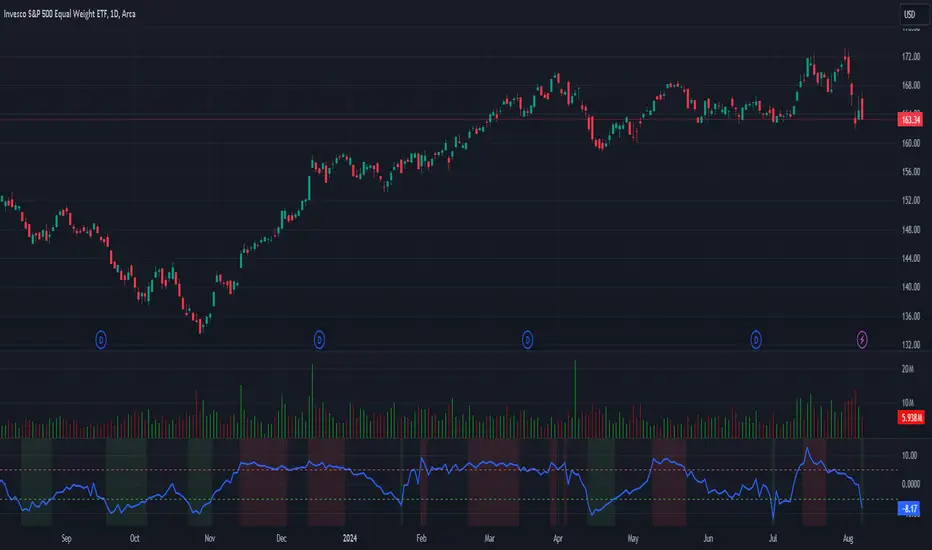This screenshot has height=550, width=932.
Task: Click the Jul label on the time axis
Action: 773,538
